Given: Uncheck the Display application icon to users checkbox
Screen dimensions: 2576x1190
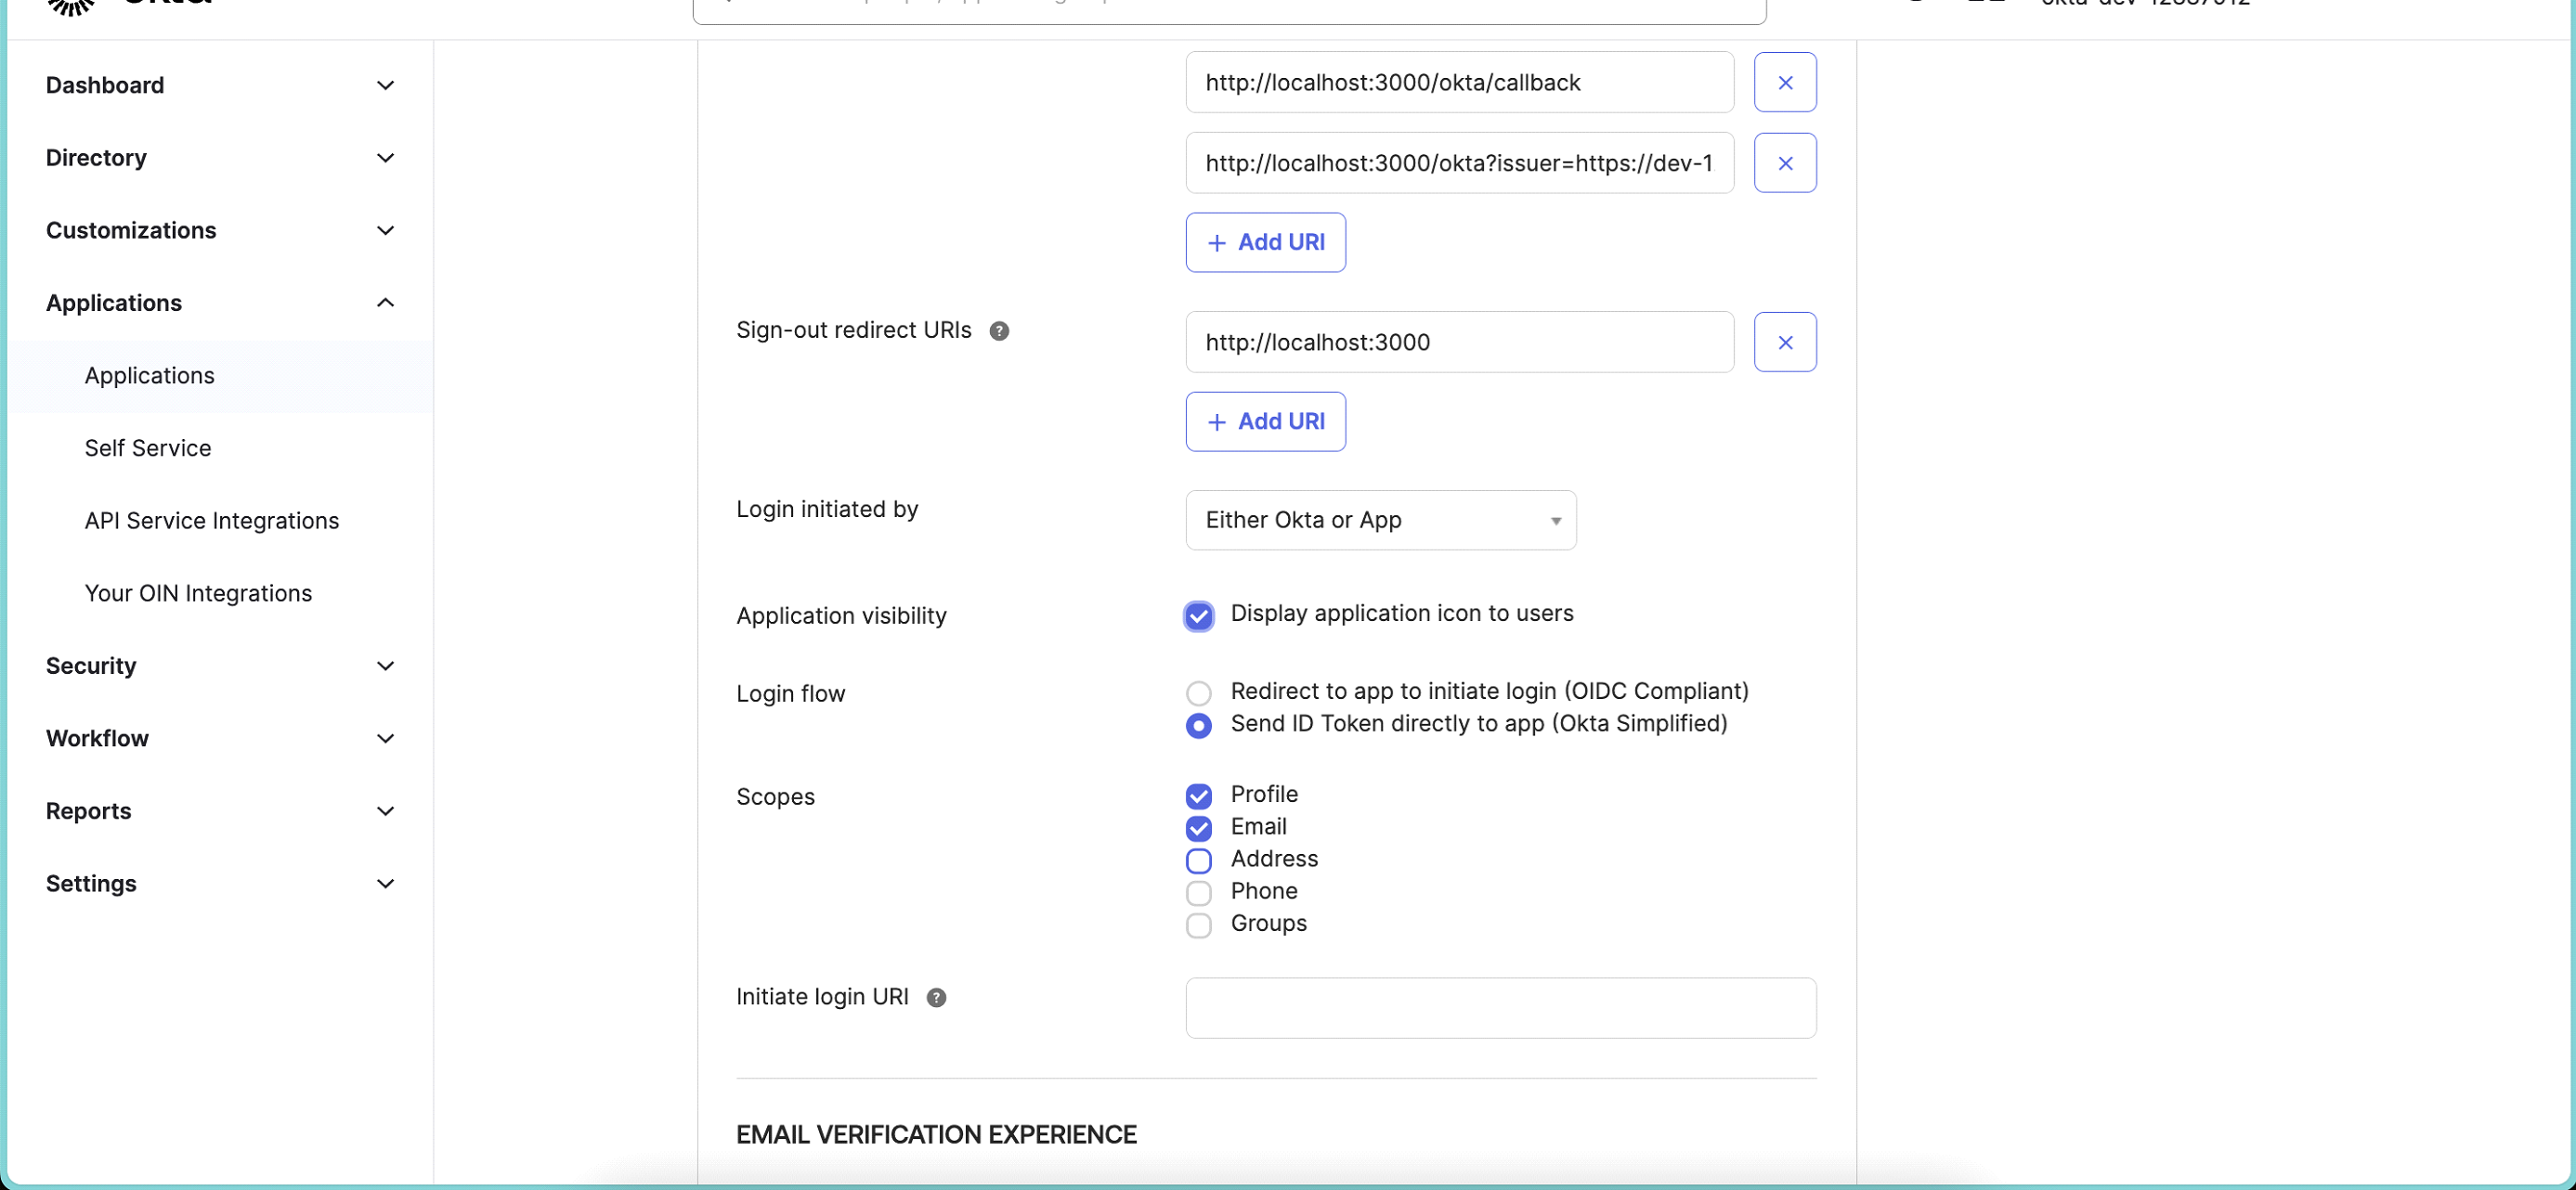Looking at the screenshot, I should click(x=1198, y=616).
